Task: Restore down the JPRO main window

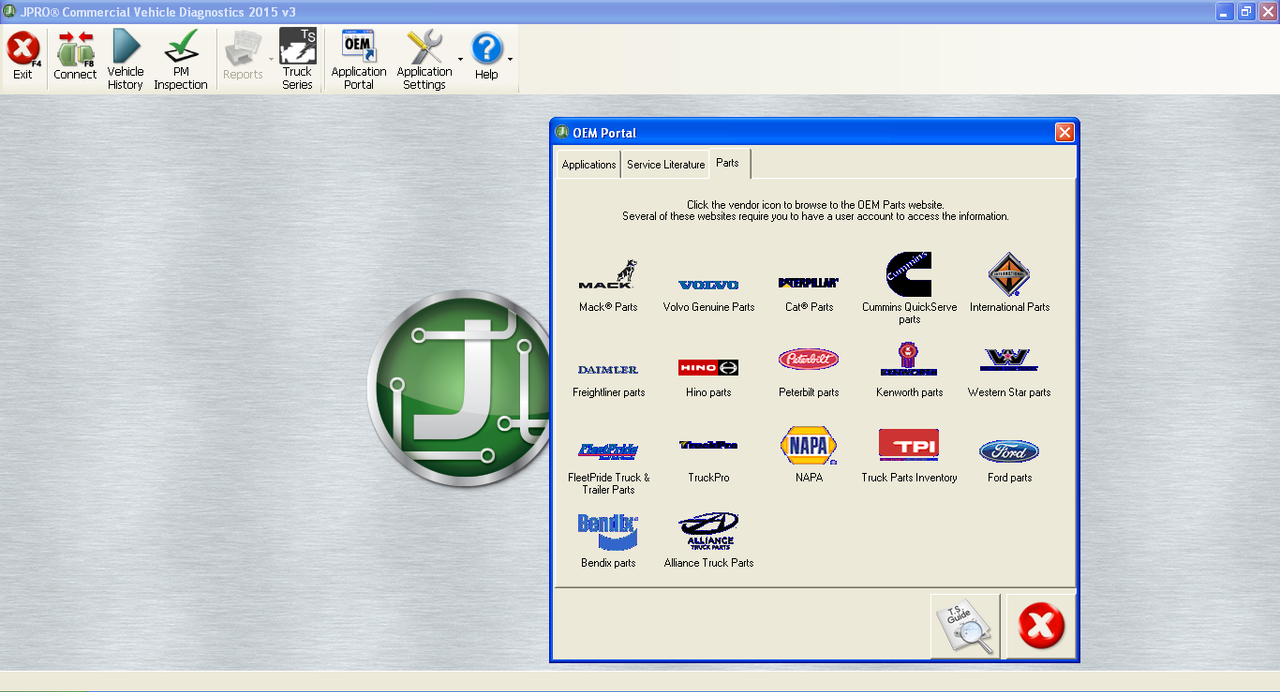Action: 1246,11
